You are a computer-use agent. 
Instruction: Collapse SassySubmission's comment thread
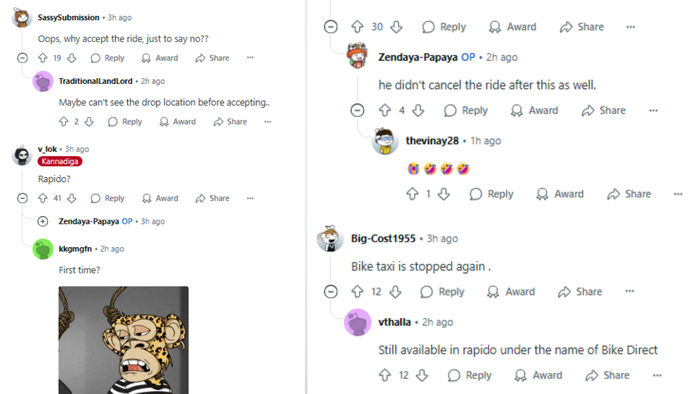22,58
